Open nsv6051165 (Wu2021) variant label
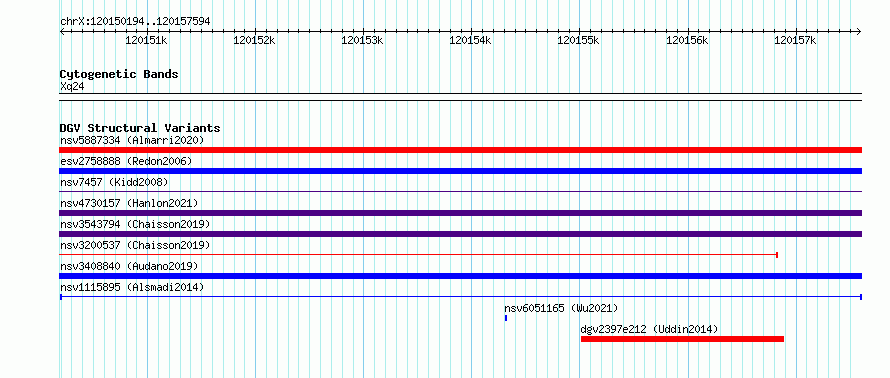The width and height of the screenshot is (890, 378). coord(561,308)
